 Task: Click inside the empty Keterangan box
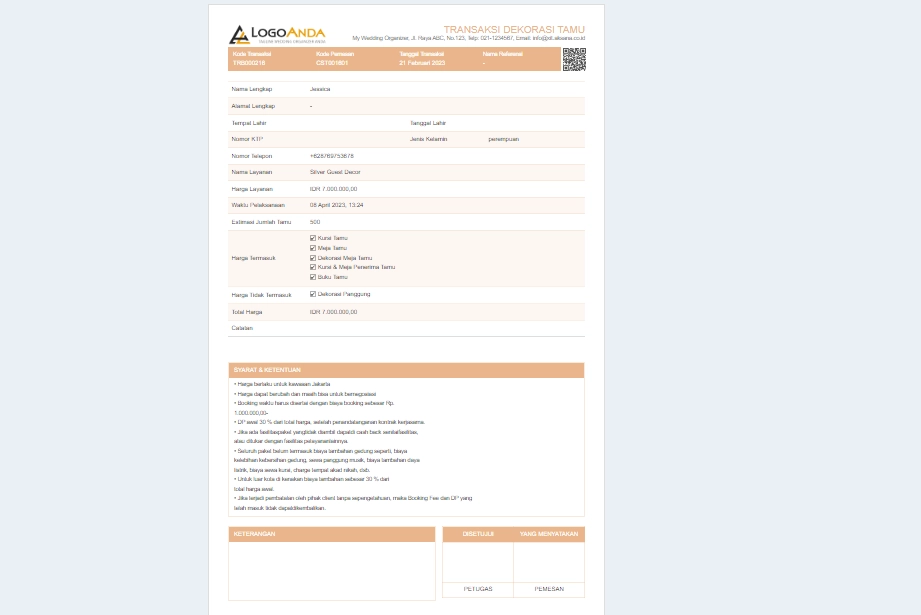331,570
